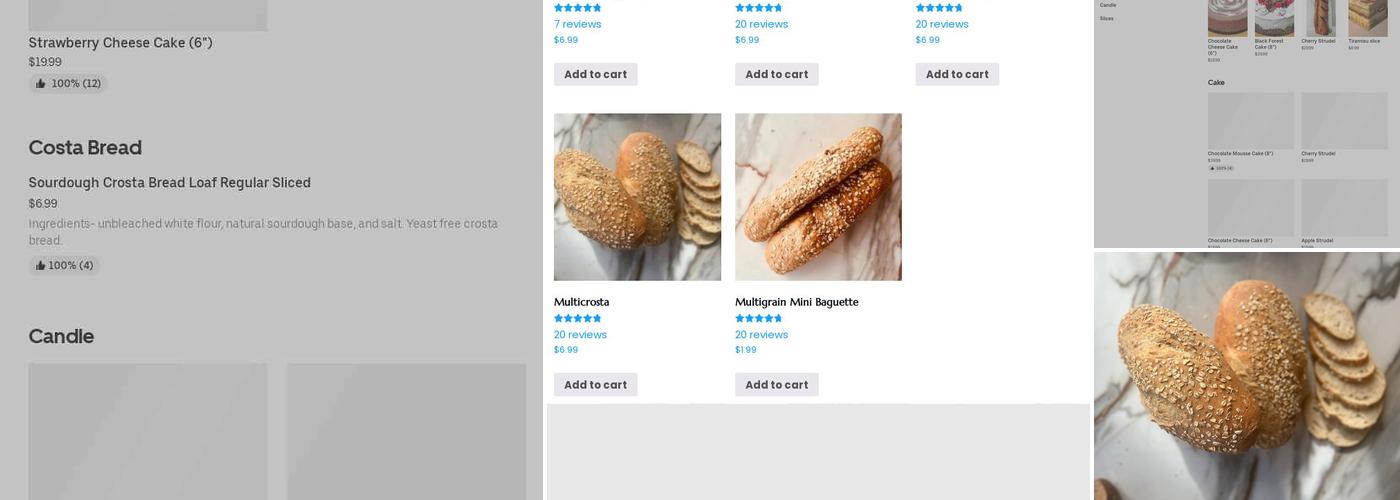Add Multigrain Mini Baguette to cart
This screenshot has width=1400, height=500.
click(x=776, y=385)
